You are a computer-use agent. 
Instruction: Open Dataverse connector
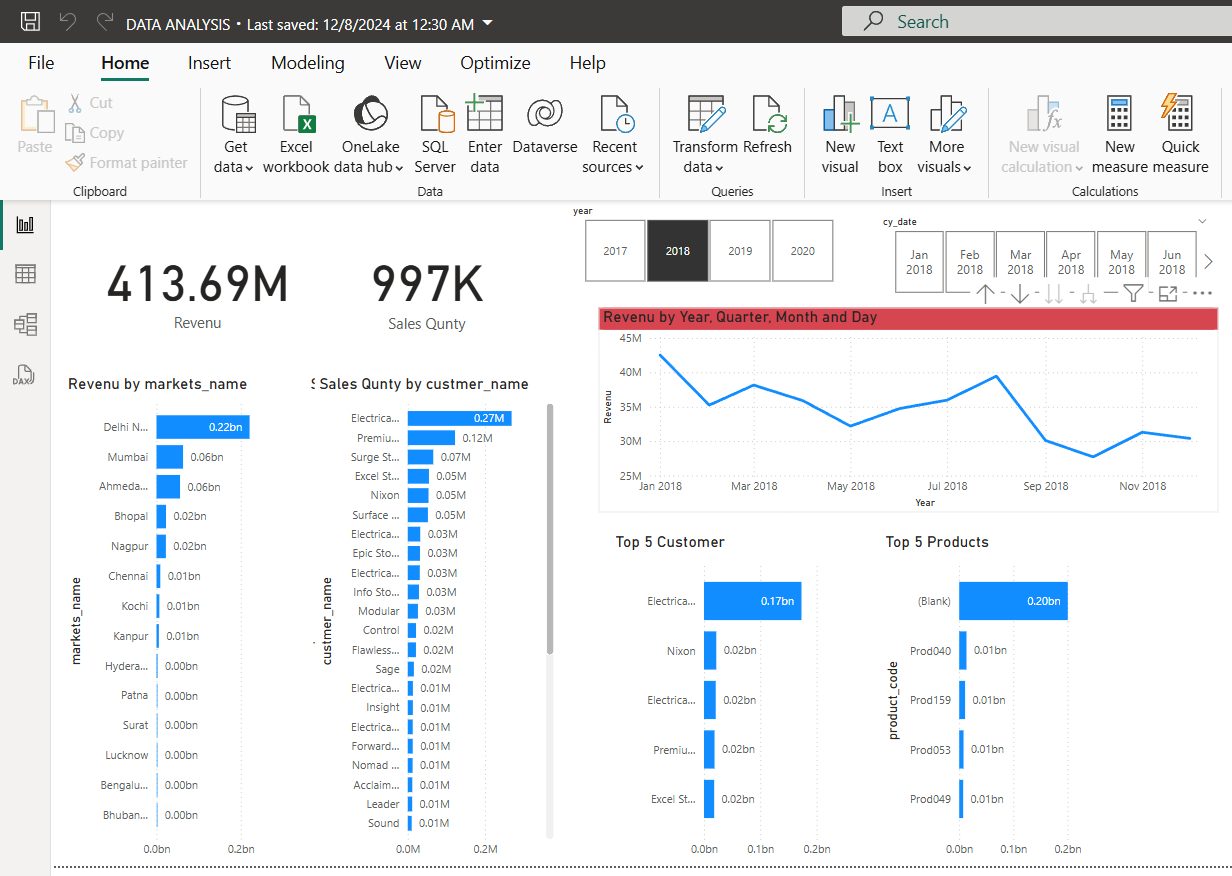[x=545, y=135]
